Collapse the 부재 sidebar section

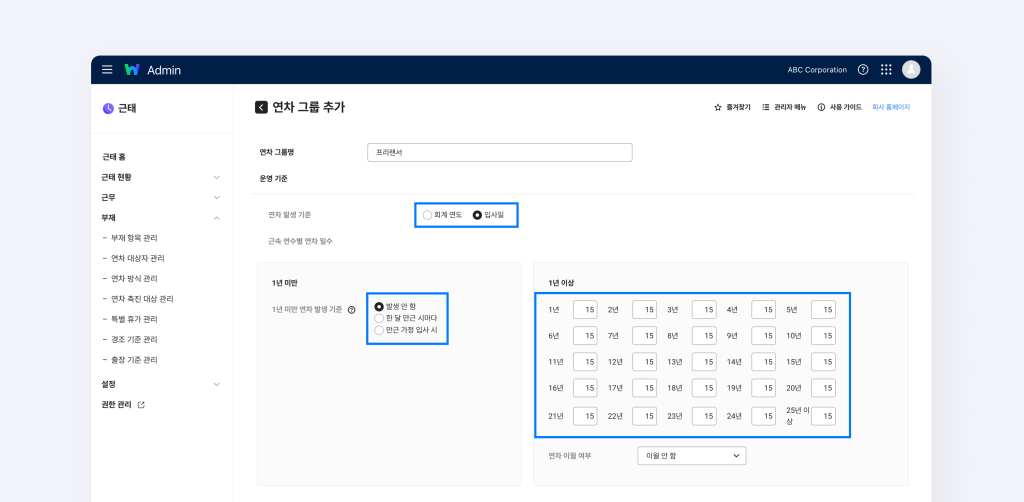click(x=217, y=217)
